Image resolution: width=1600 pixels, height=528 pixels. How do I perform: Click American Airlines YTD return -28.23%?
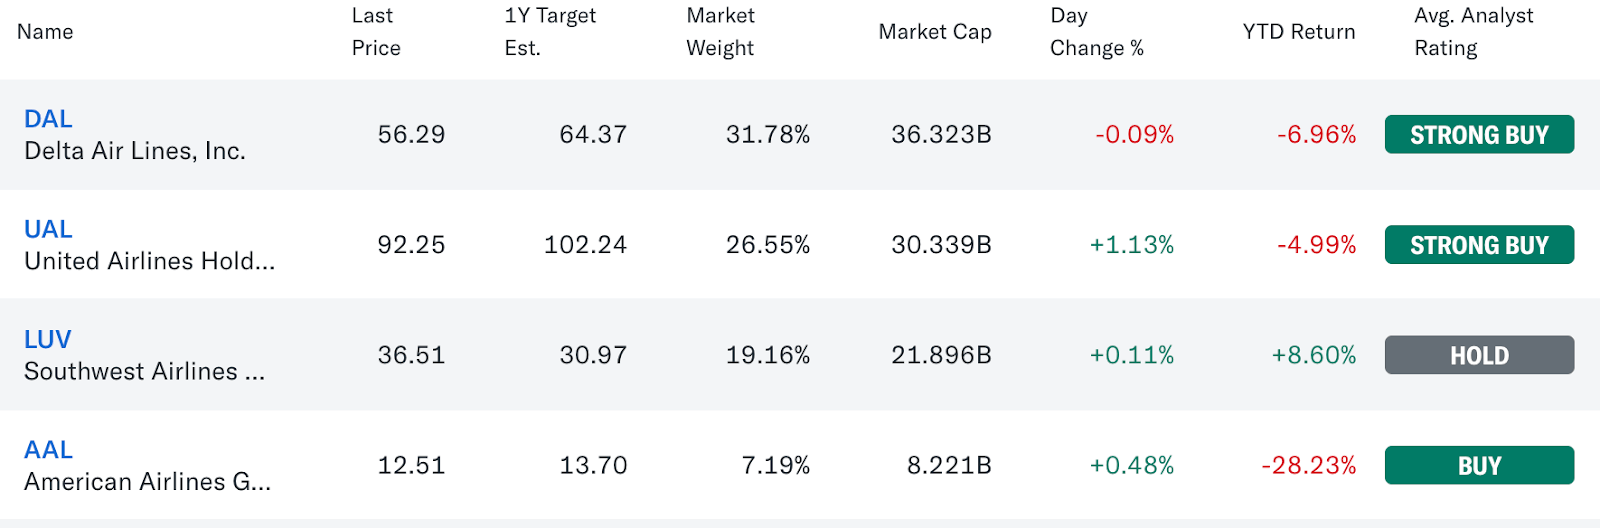[x=1309, y=466]
